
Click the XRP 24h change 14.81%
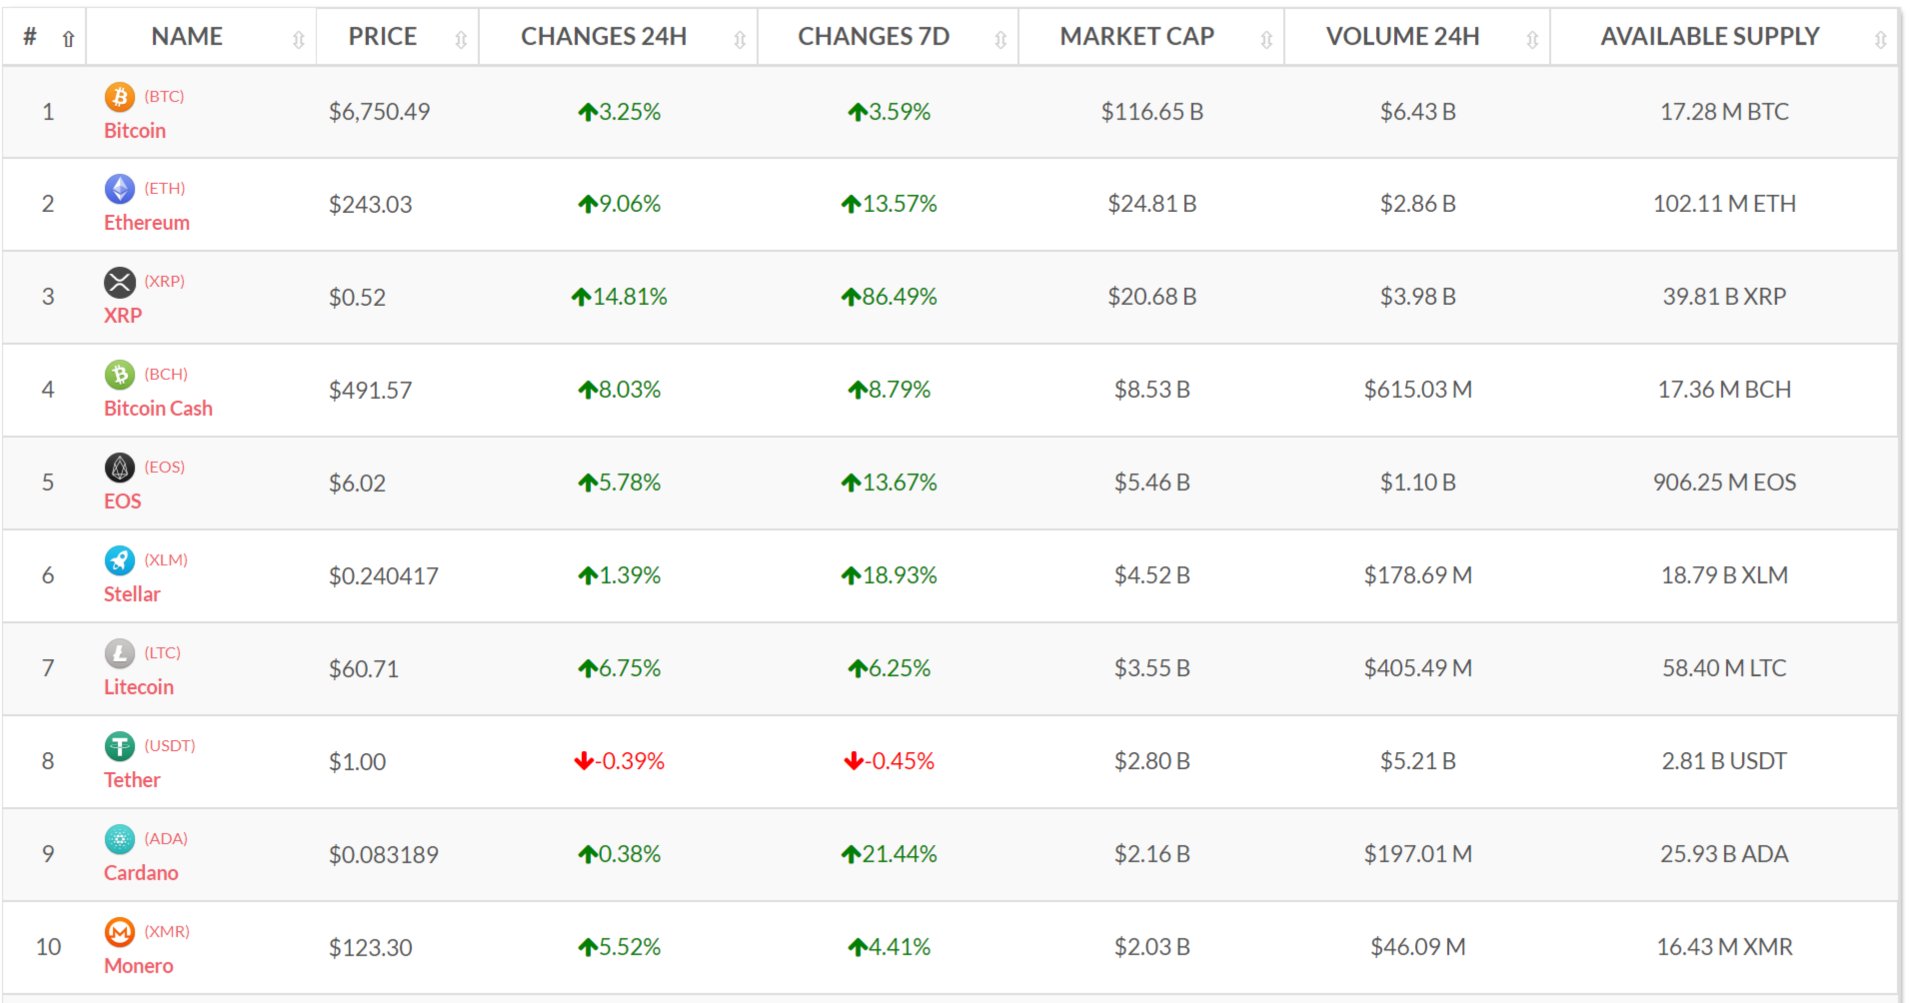click(x=619, y=297)
